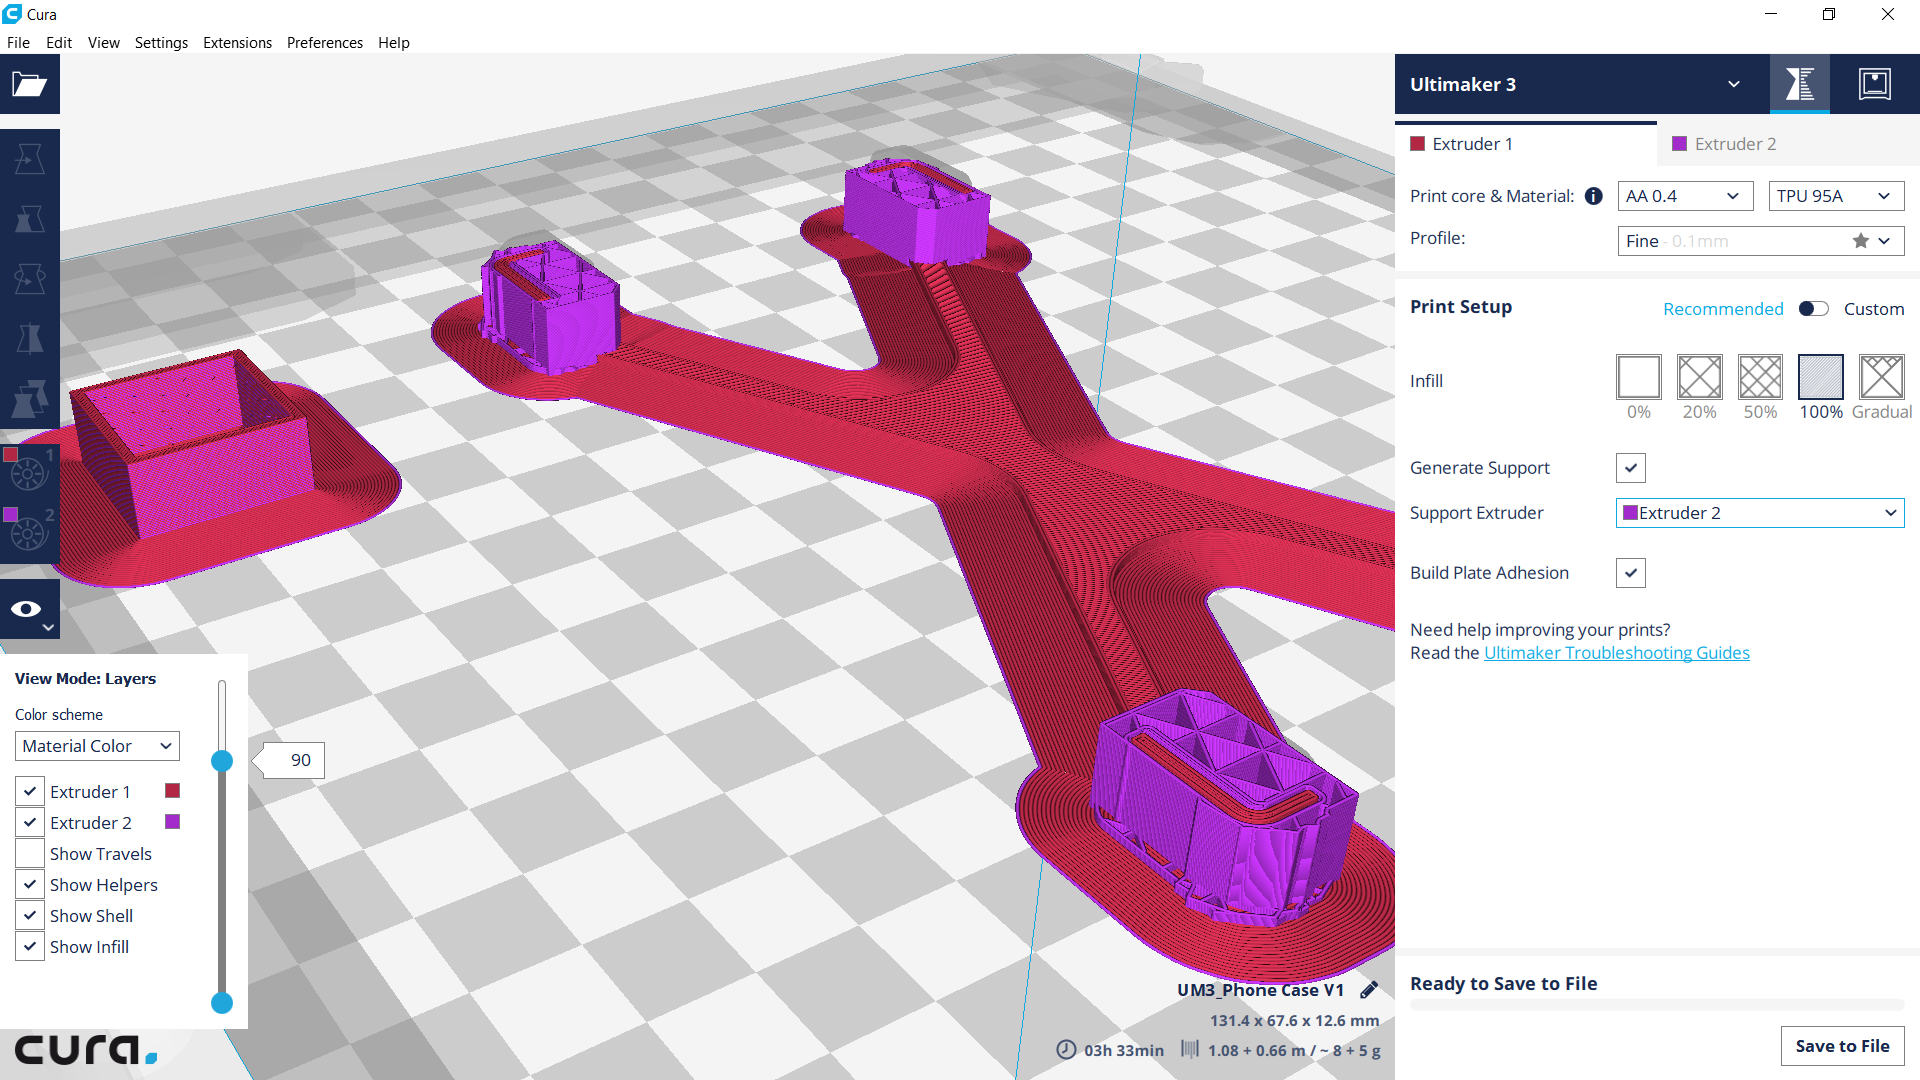Click Save to File button
The width and height of the screenshot is (1920, 1080).
[1842, 1046]
